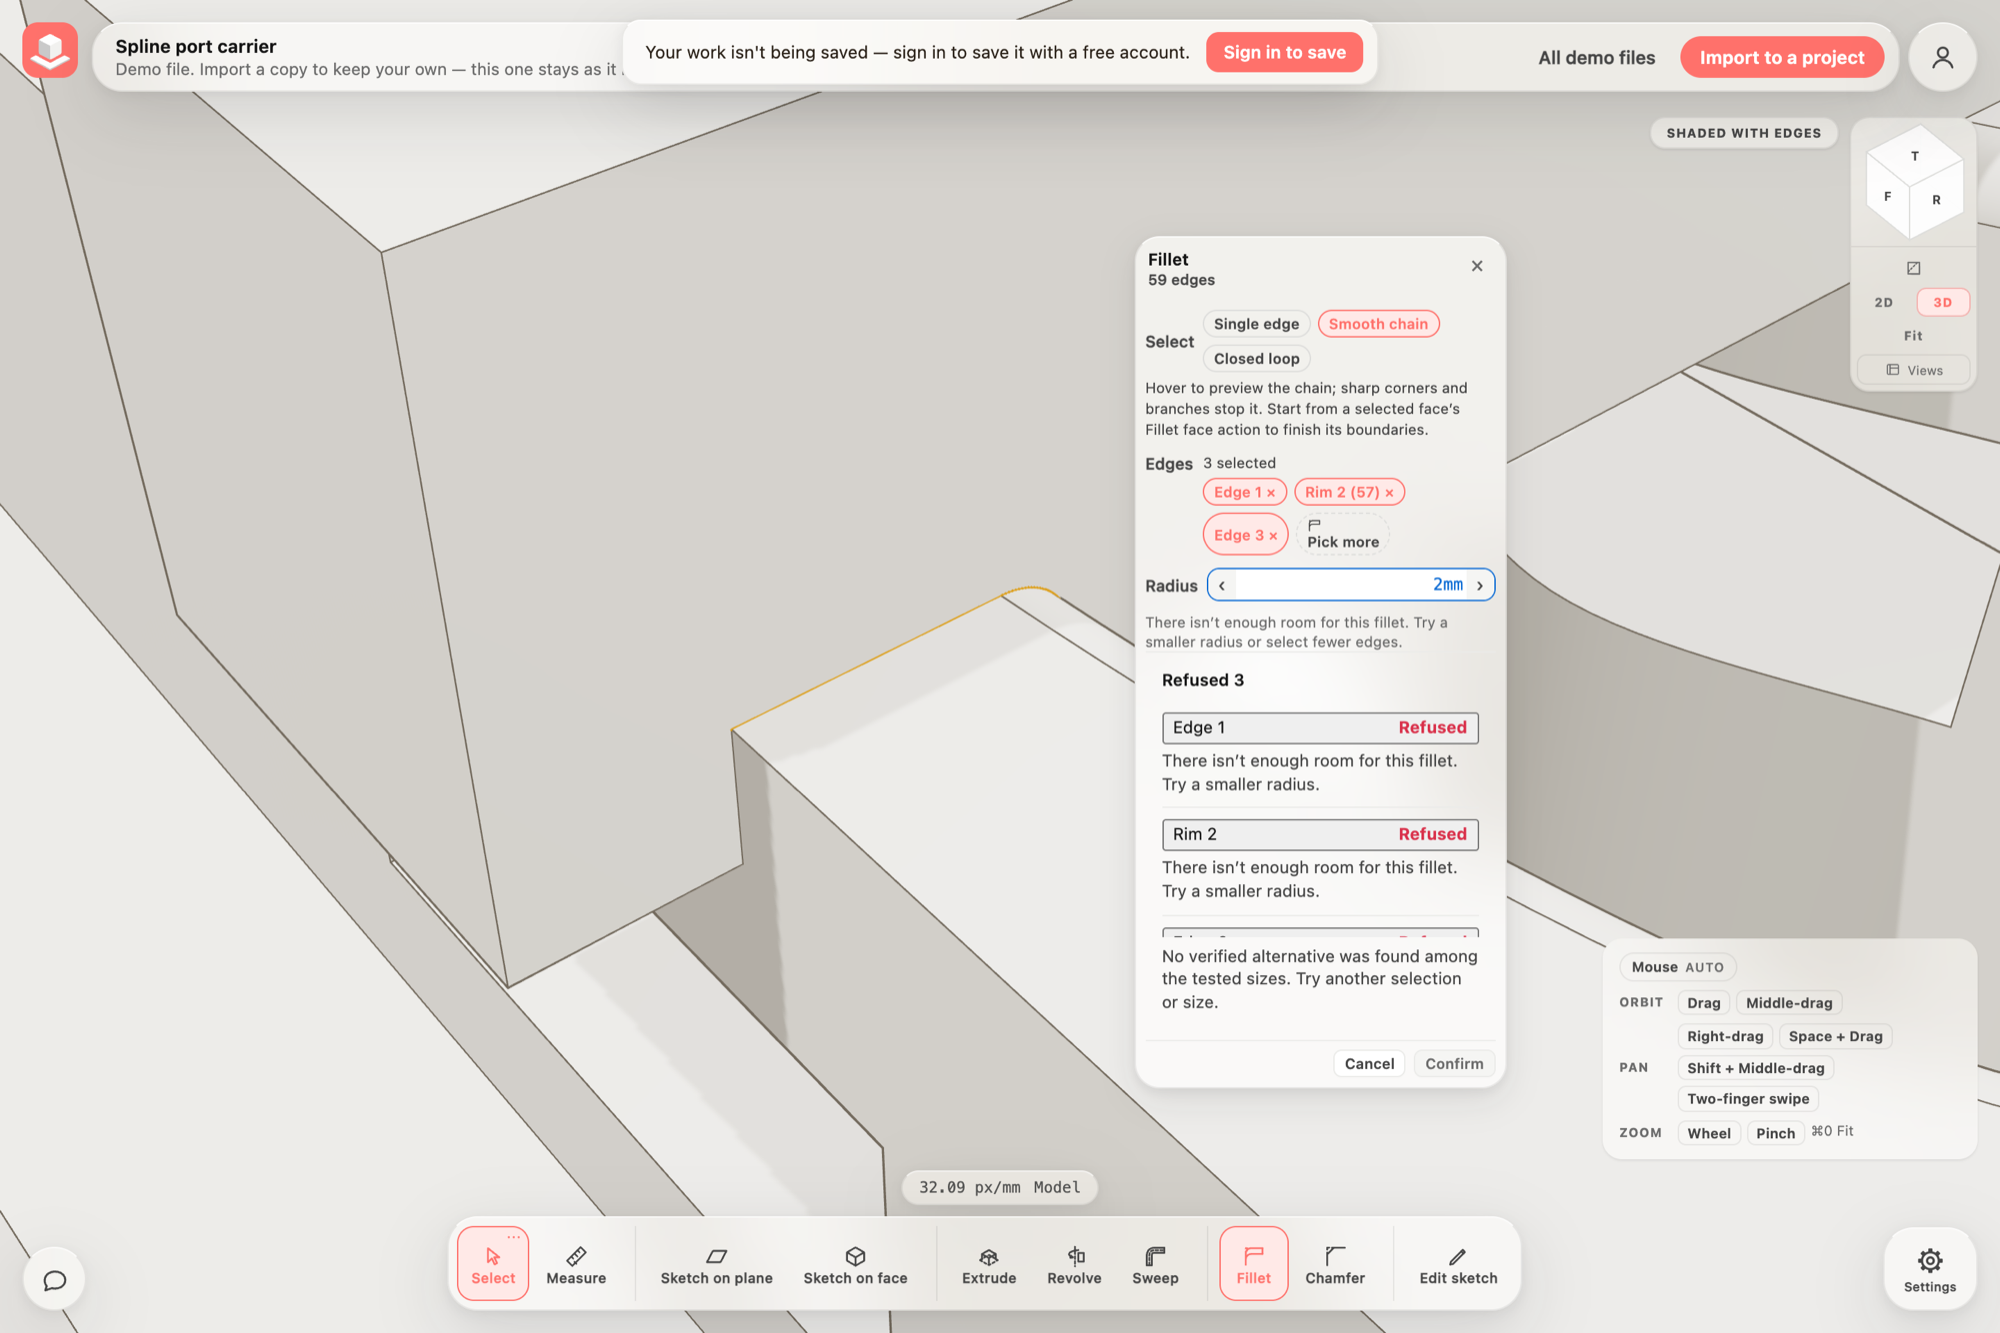This screenshot has height=1333, width=2000.
Task: Click the app logo icon
Action: [x=50, y=51]
